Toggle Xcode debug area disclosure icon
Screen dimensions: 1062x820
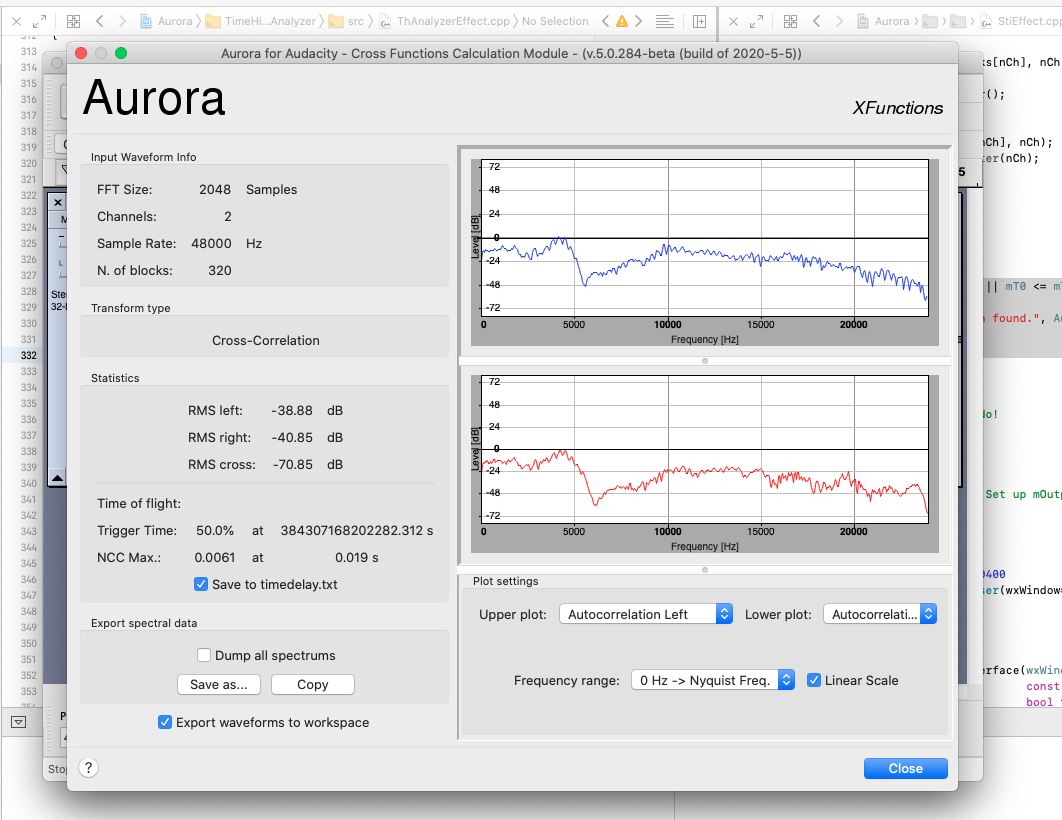tap(19, 722)
